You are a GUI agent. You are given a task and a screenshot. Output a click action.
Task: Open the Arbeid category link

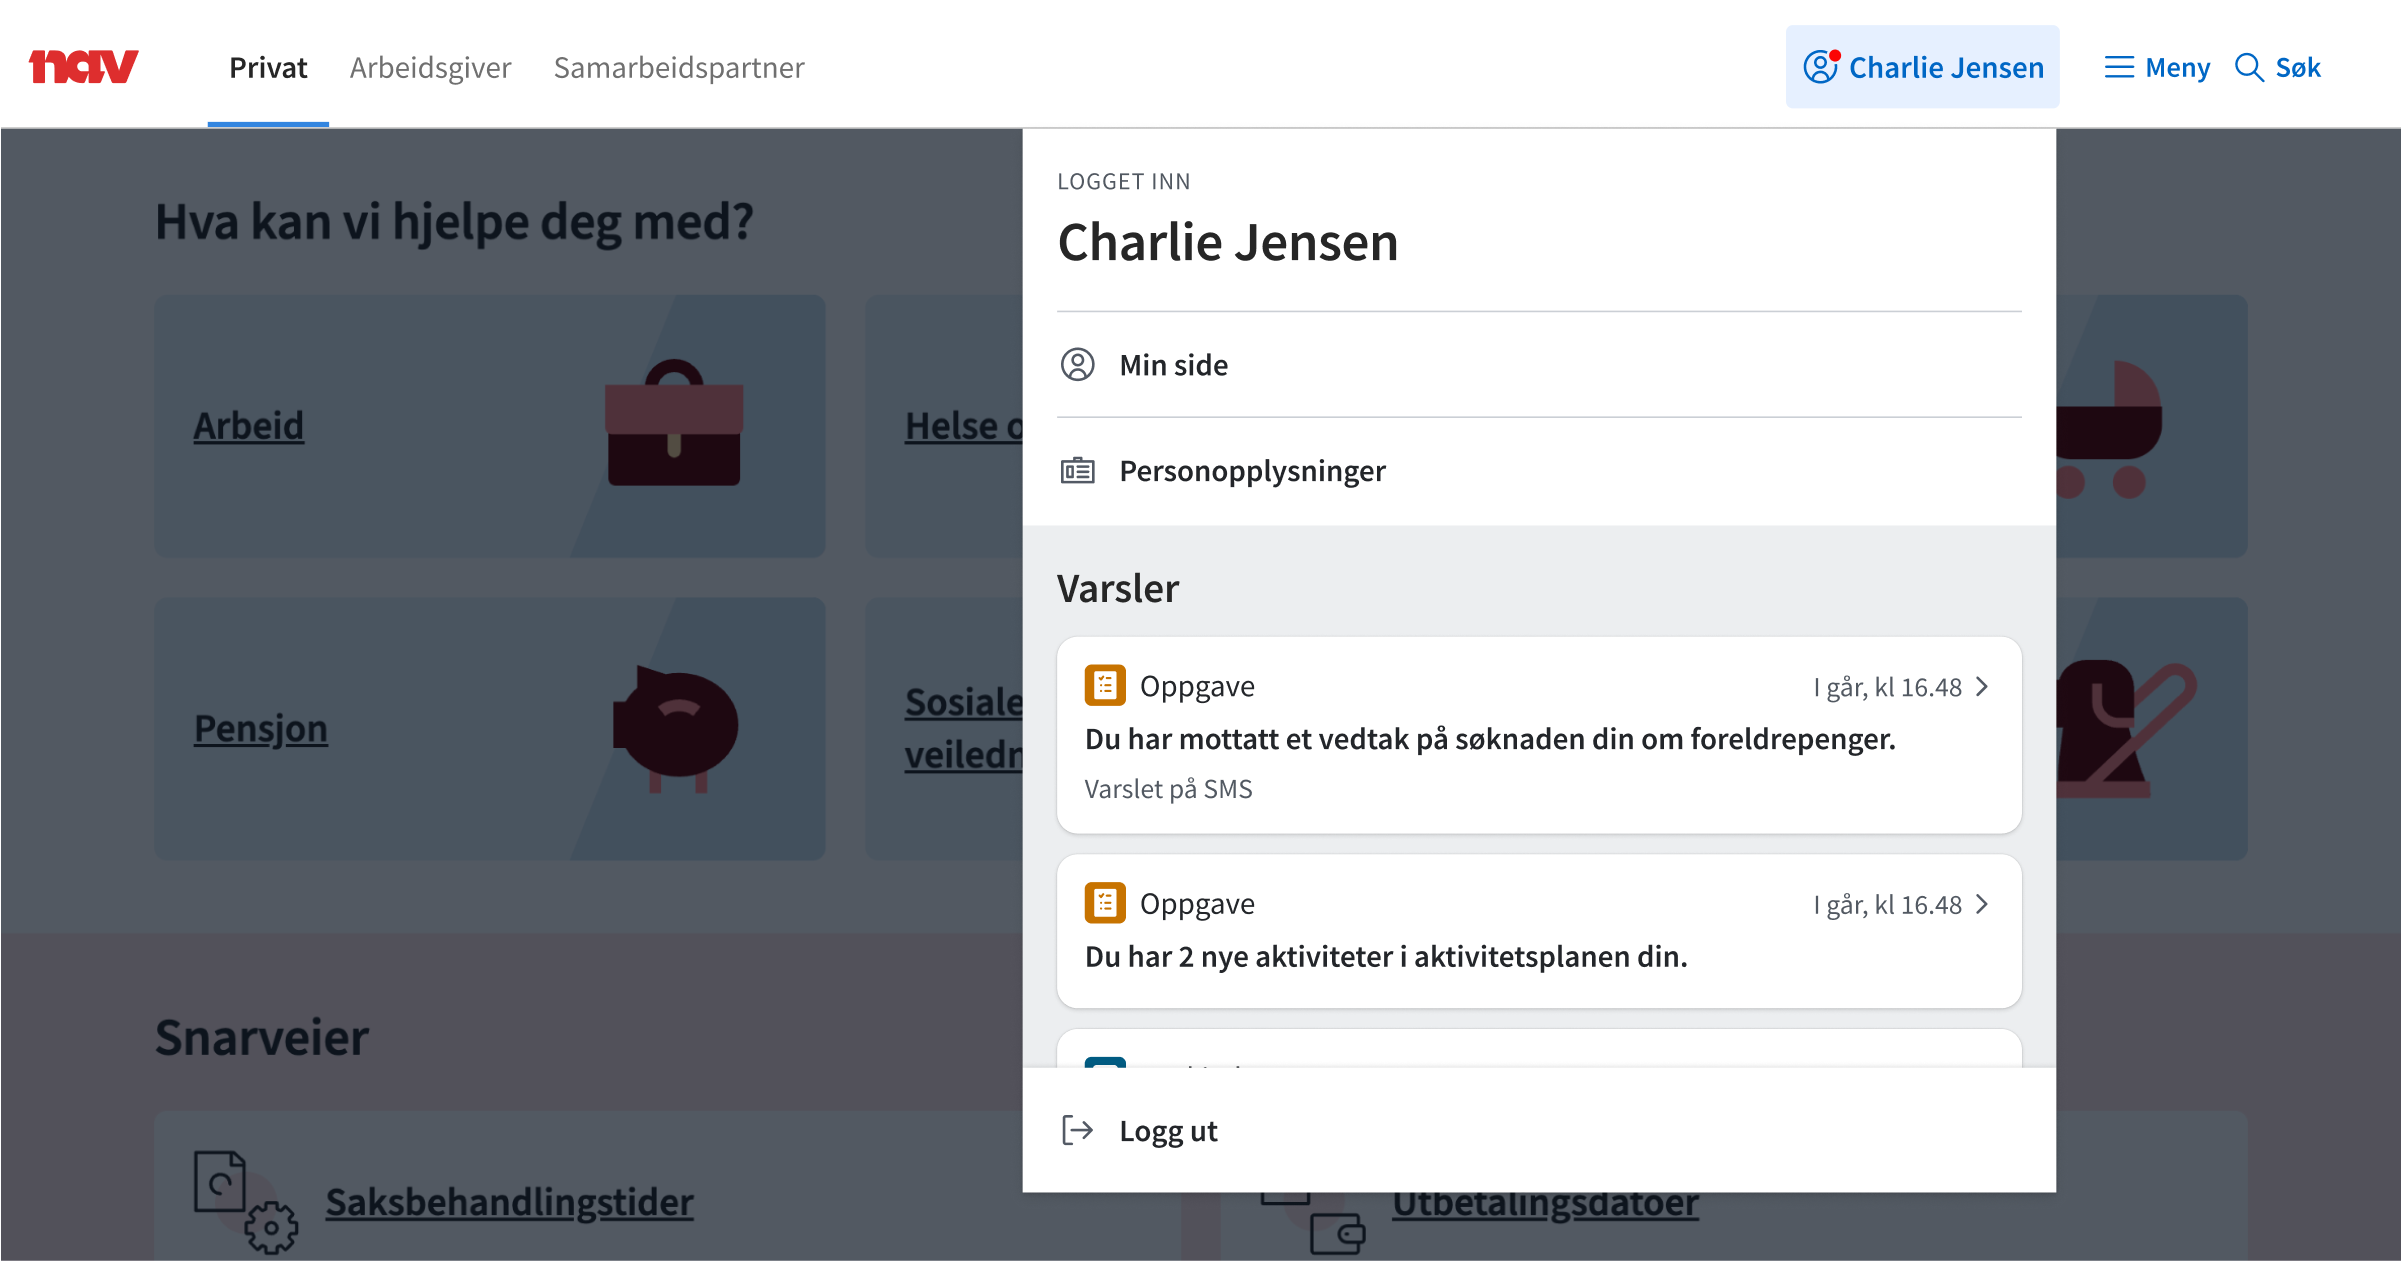point(248,425)
